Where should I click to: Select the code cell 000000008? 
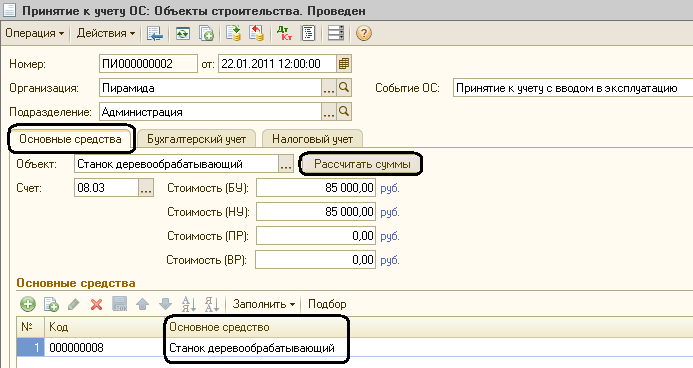click(104, 348)
